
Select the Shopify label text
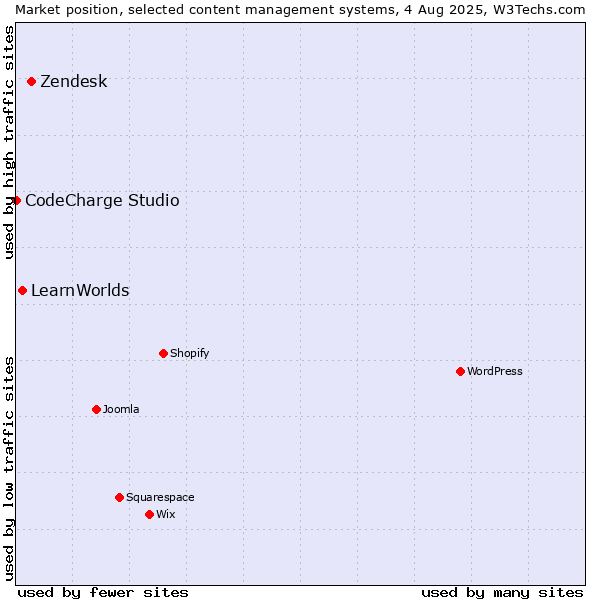click(190, 353)
